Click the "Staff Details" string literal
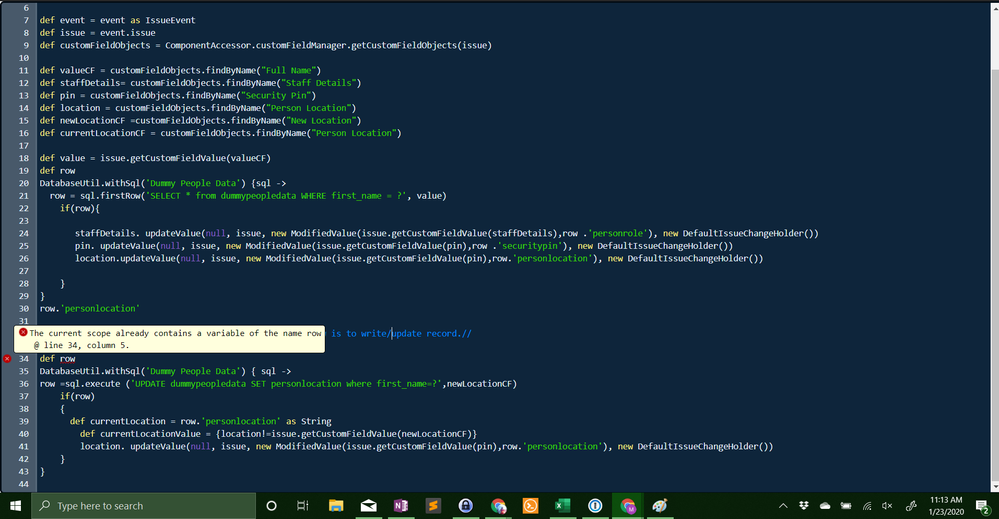The height and width of the screenshot is (519, 999). pos(319,83)
